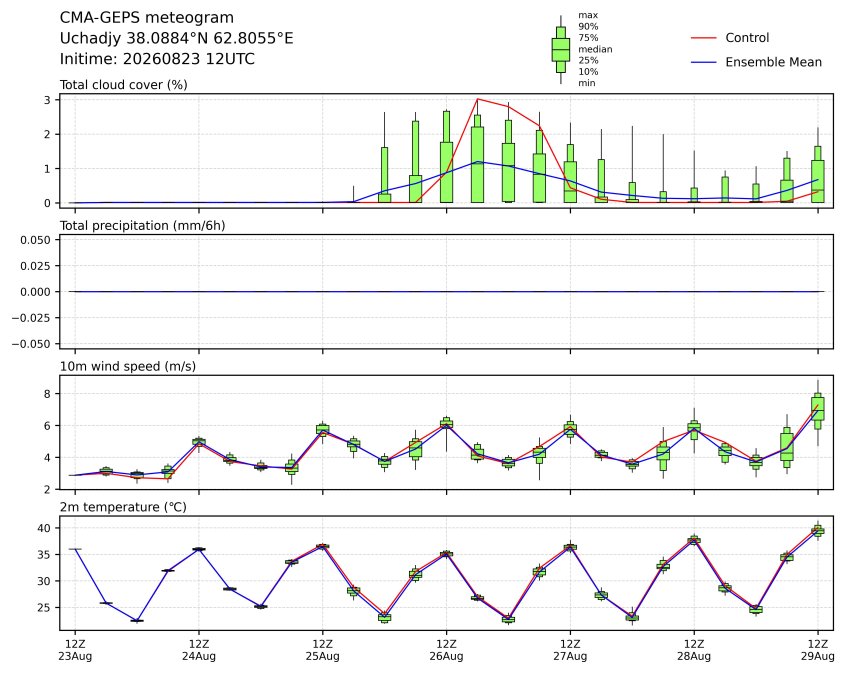This screenshot has width=846, height=673.
Task: Click the '10m wind speed (m/s)' panel title
Action: (128, 366)
